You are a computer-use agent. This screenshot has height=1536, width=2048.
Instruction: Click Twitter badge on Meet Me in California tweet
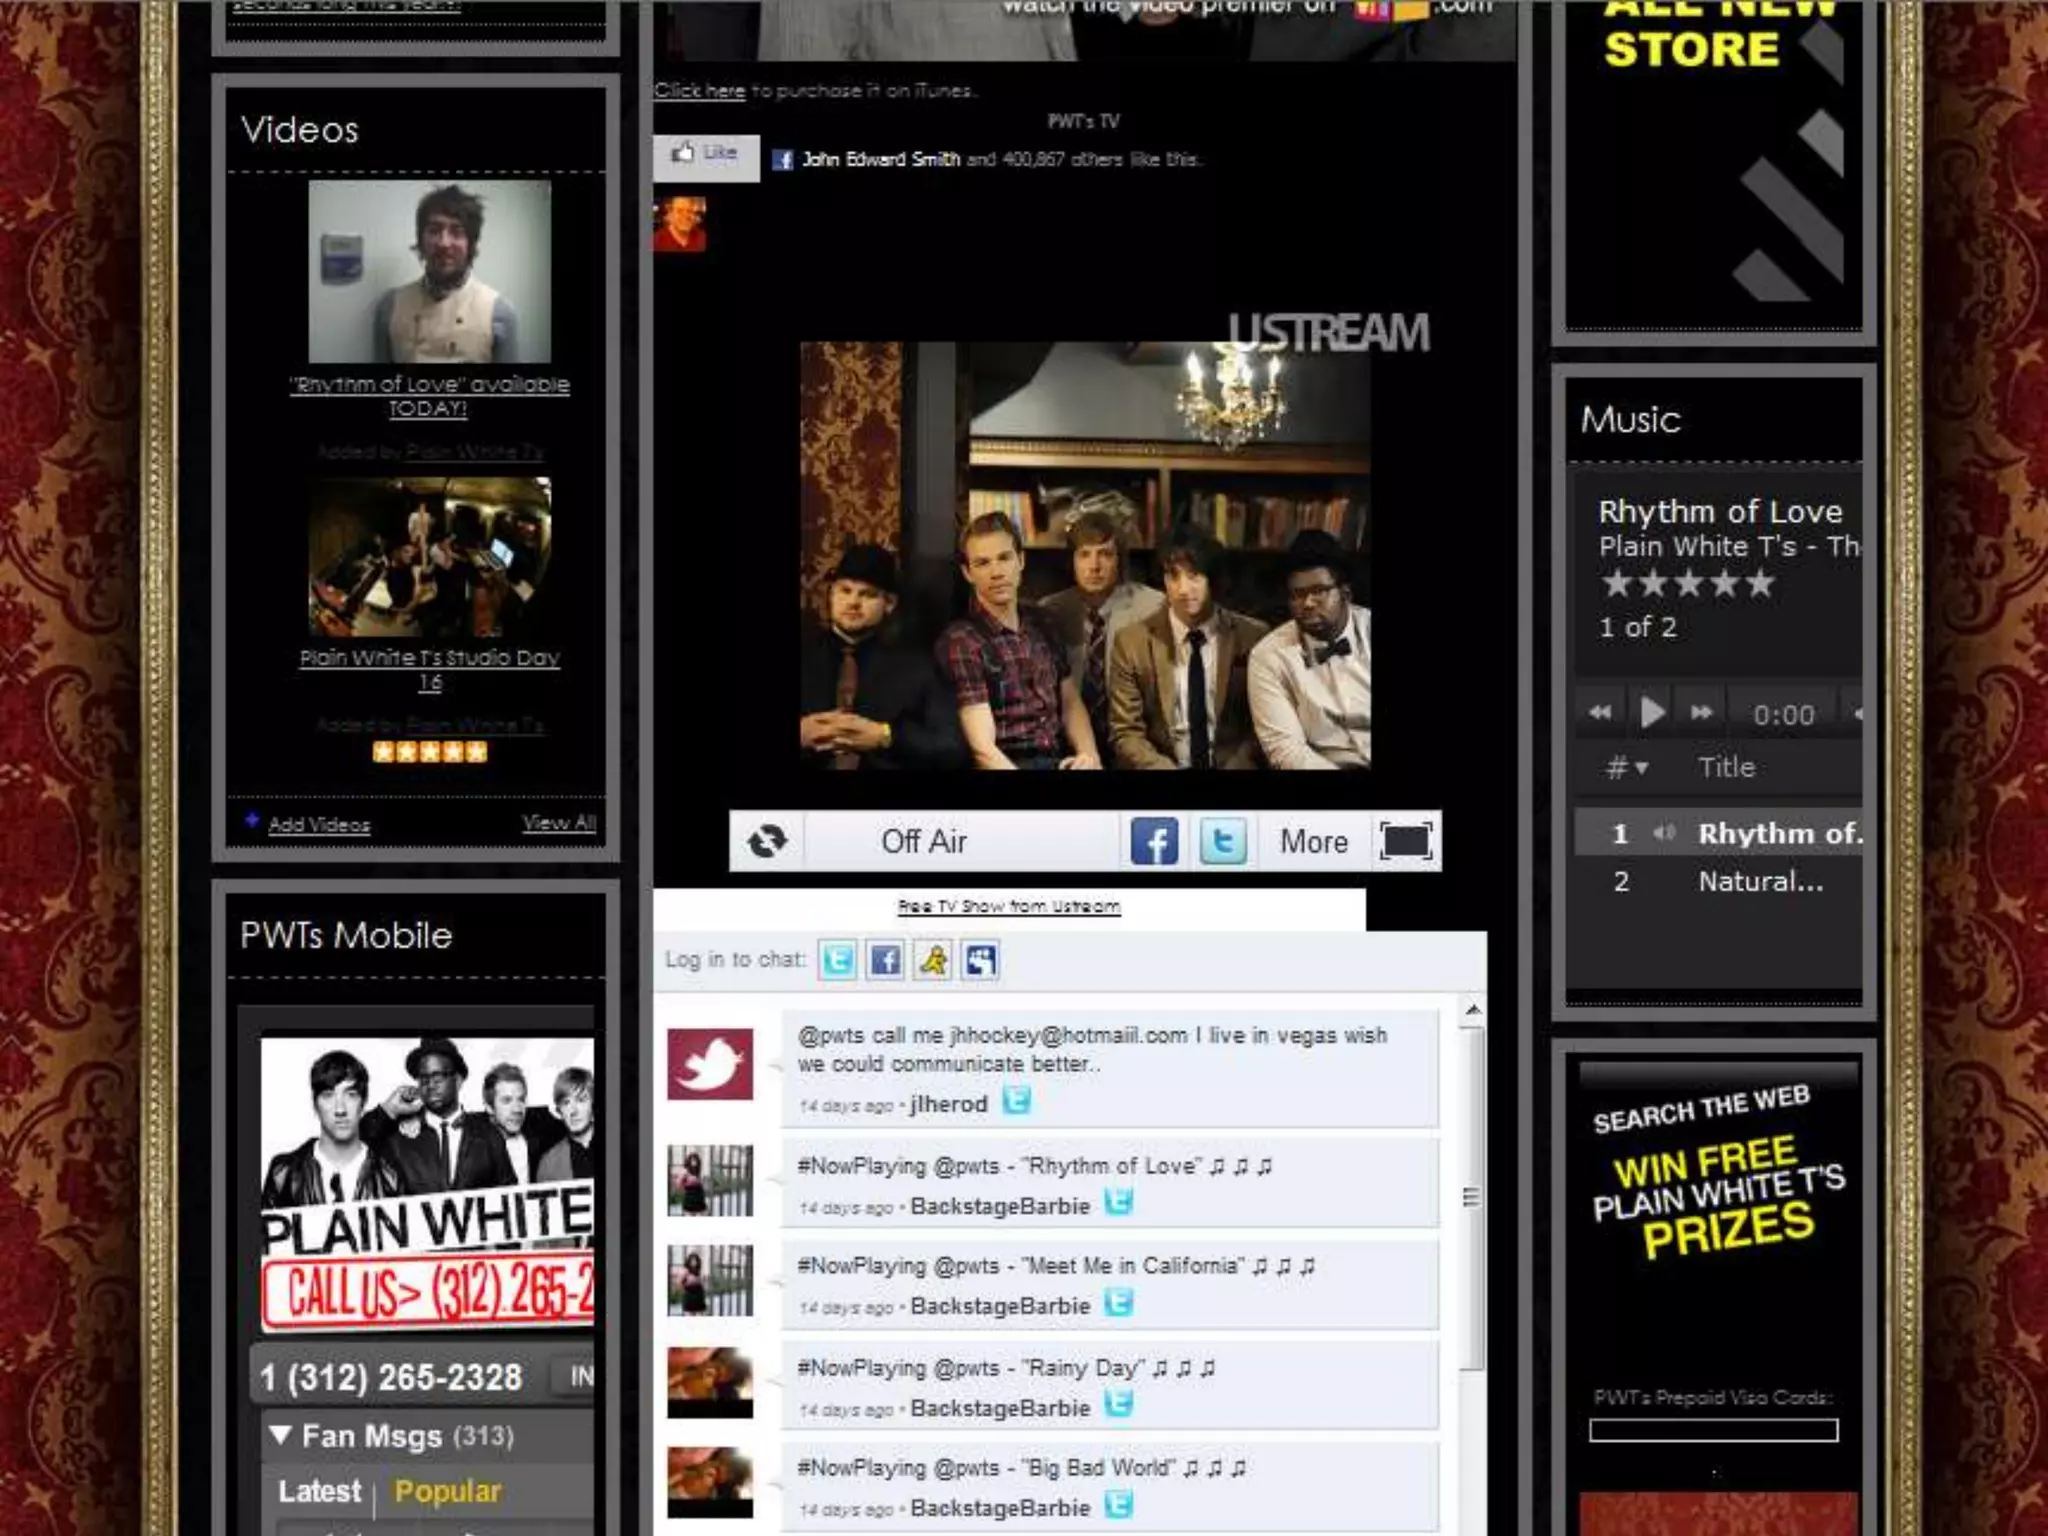coord(1118,1302)
